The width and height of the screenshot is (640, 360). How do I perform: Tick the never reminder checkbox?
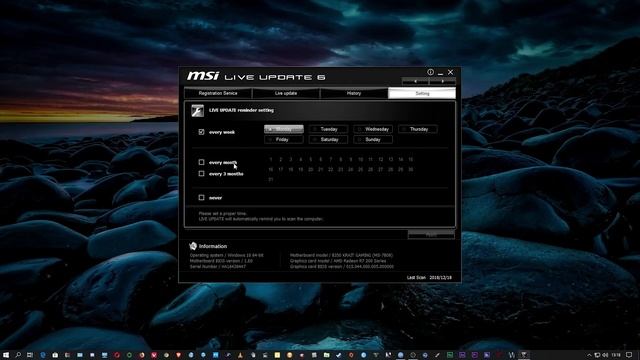click(201, 198)
